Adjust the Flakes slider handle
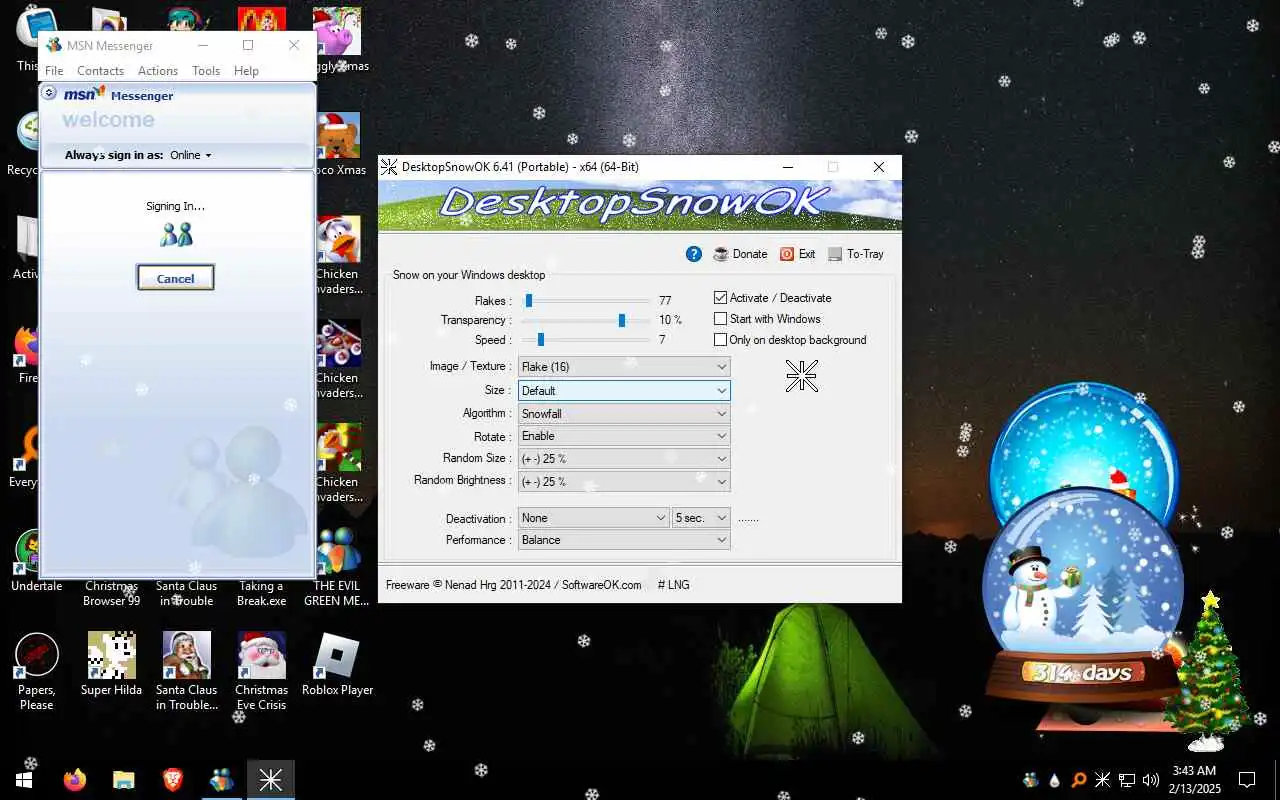1280x800 pixels. [x=529, y=300]
